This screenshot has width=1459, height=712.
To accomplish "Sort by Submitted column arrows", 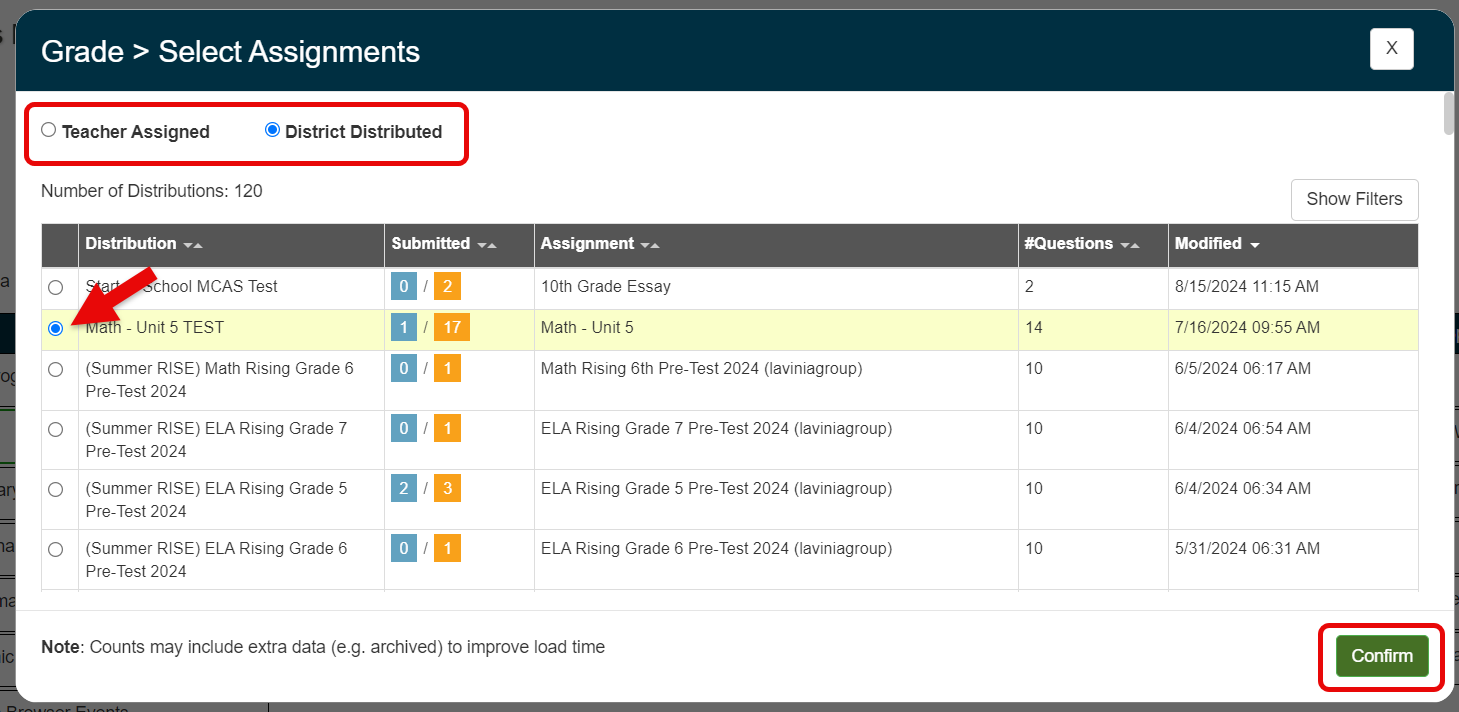I will (487, 245).
